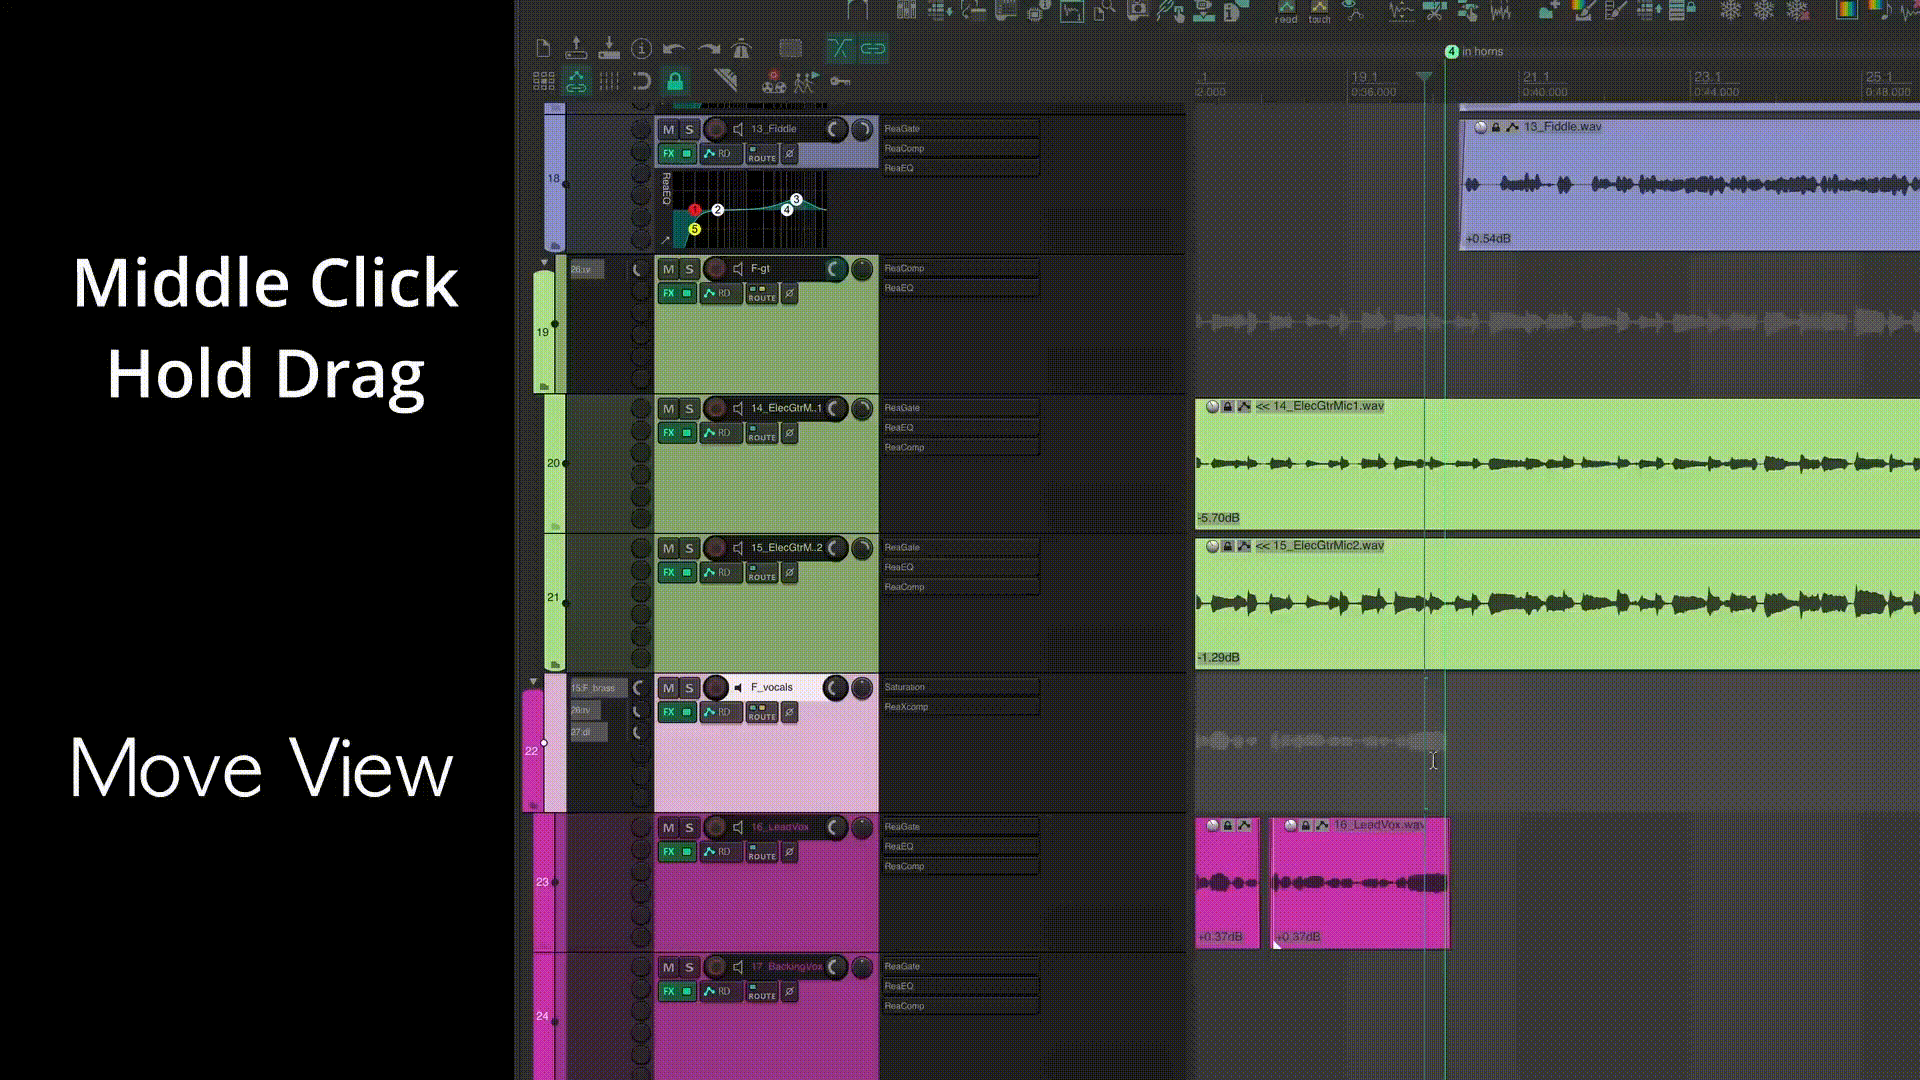
Task: Open ReaGate FX slot on 13_Fiddle
Action: tap(958, 129)
